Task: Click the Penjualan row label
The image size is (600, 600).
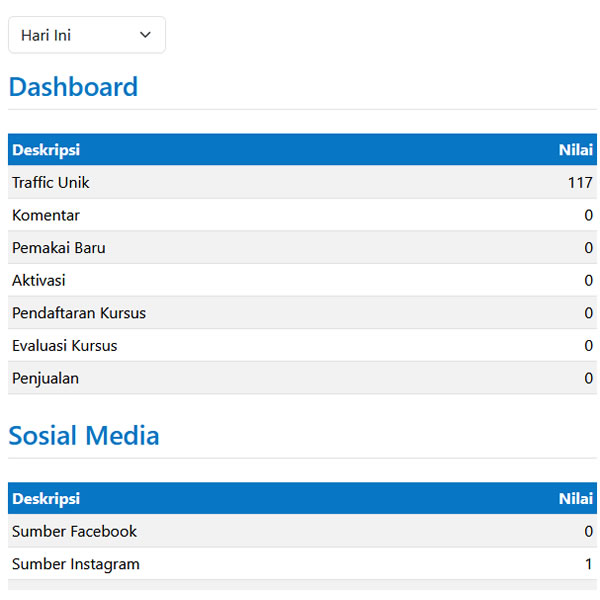Action: point(46,378)
